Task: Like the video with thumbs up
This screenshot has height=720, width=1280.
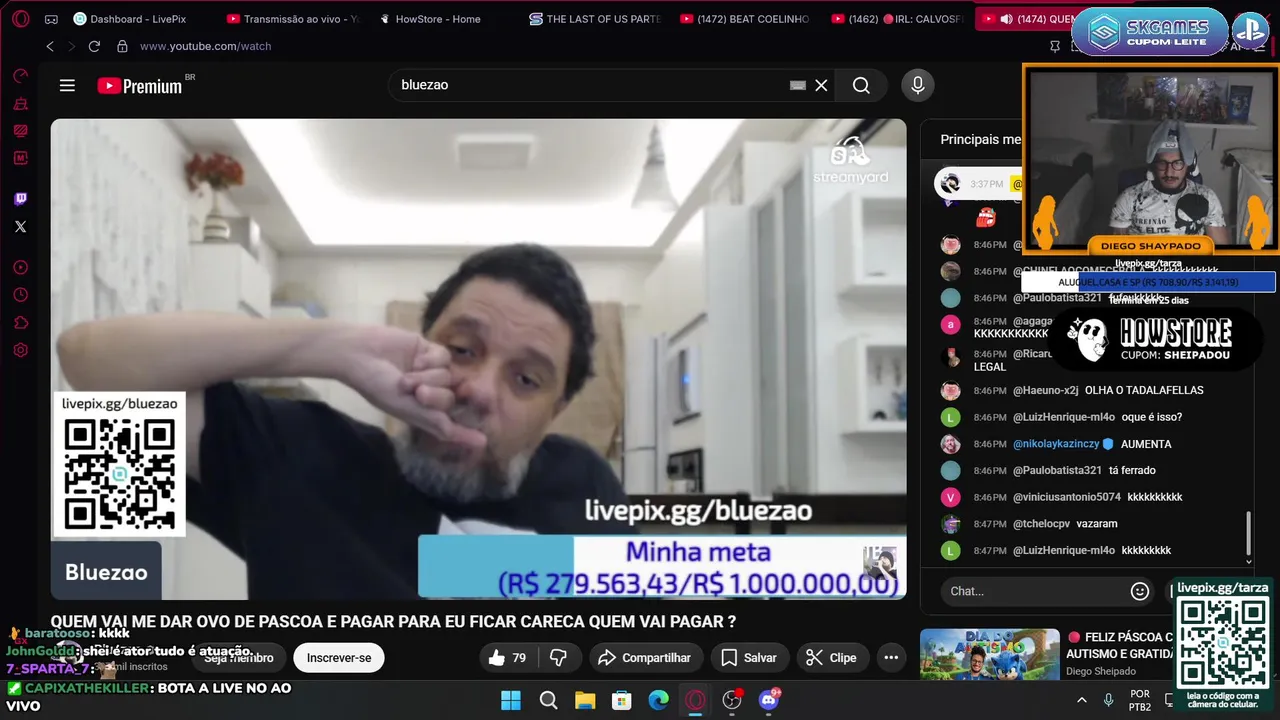Action: (x=507, y=658)
